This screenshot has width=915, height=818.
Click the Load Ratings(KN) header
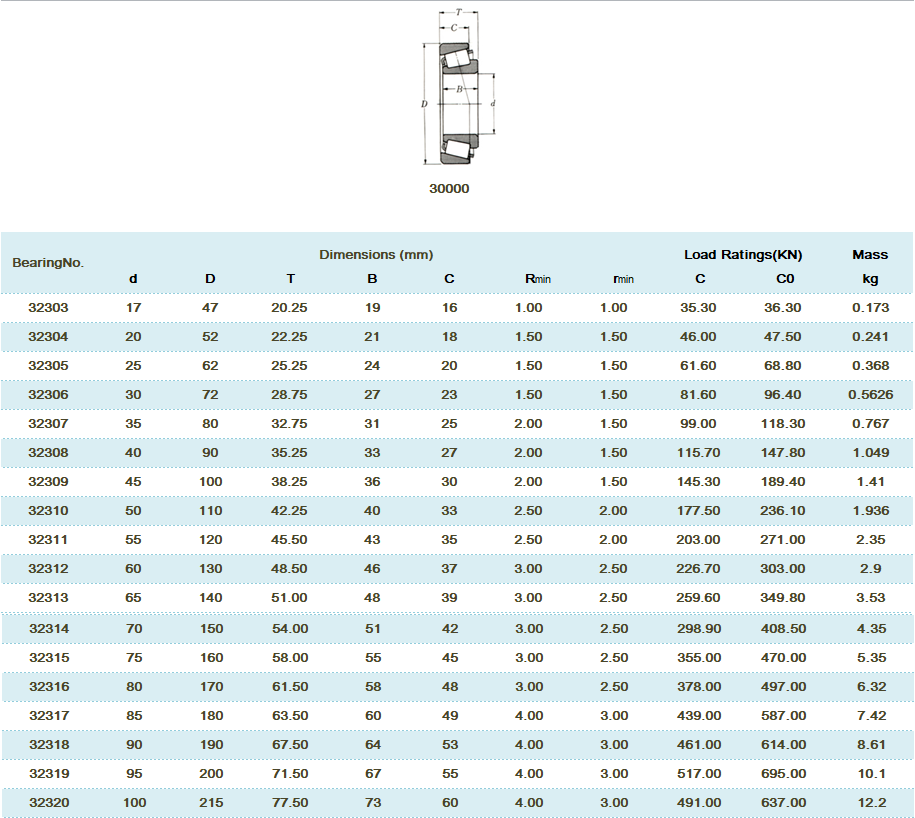click(743, 255)
